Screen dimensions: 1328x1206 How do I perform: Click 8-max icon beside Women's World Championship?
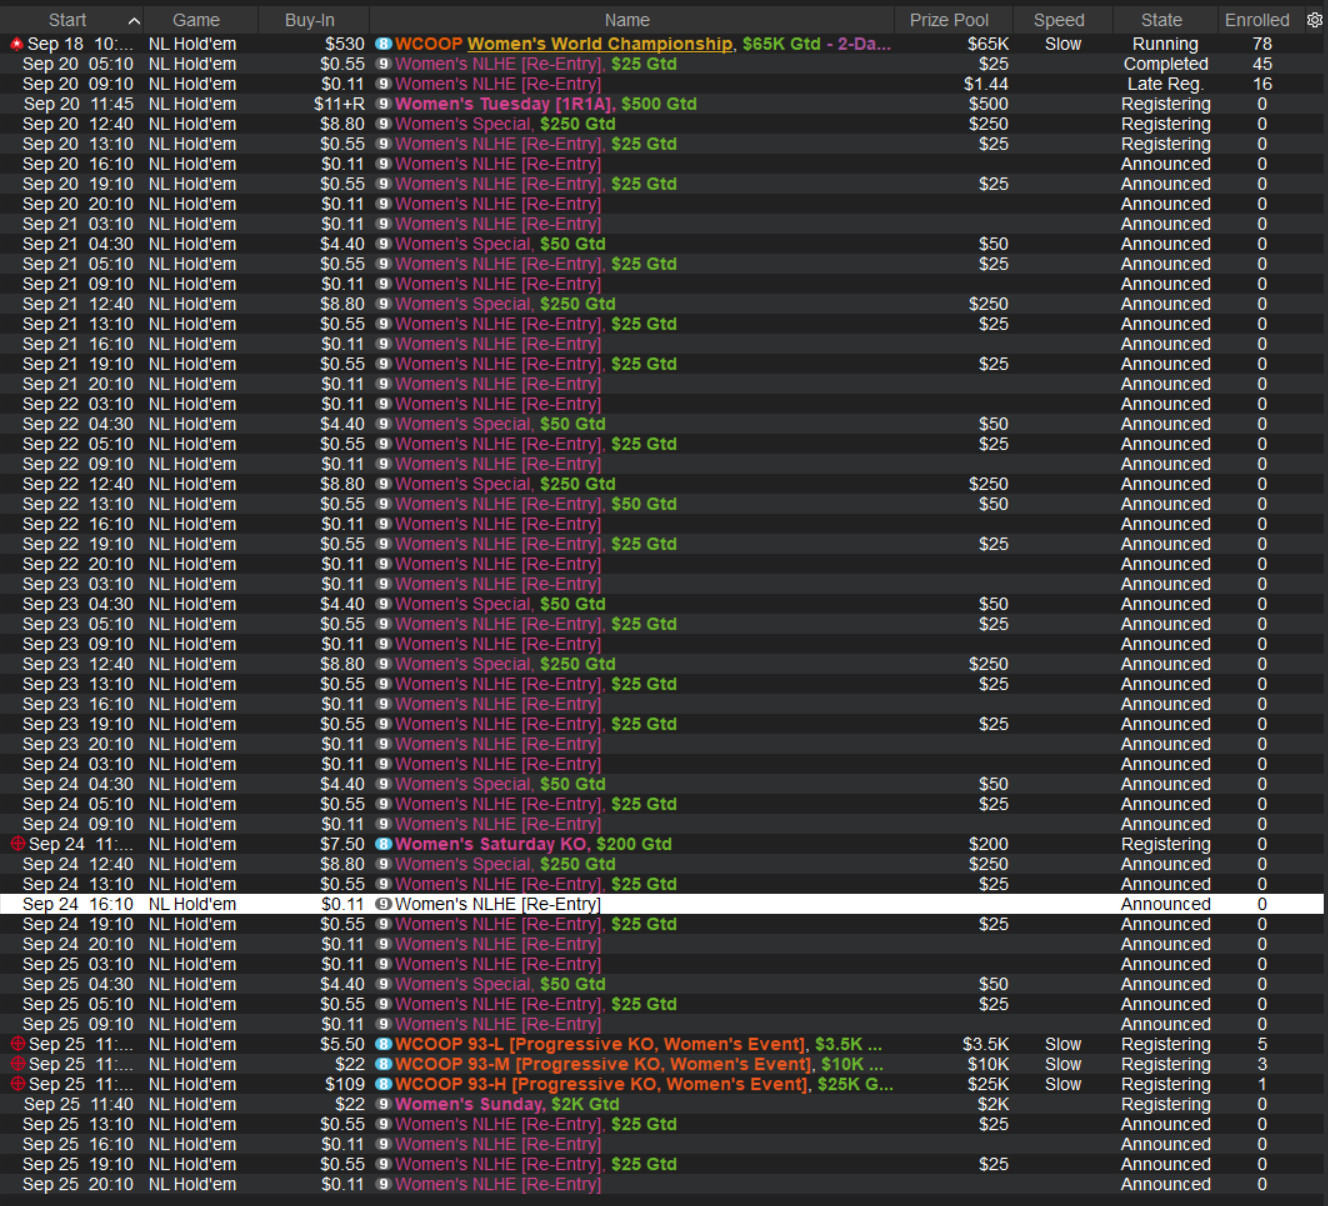tap(383, 44)
